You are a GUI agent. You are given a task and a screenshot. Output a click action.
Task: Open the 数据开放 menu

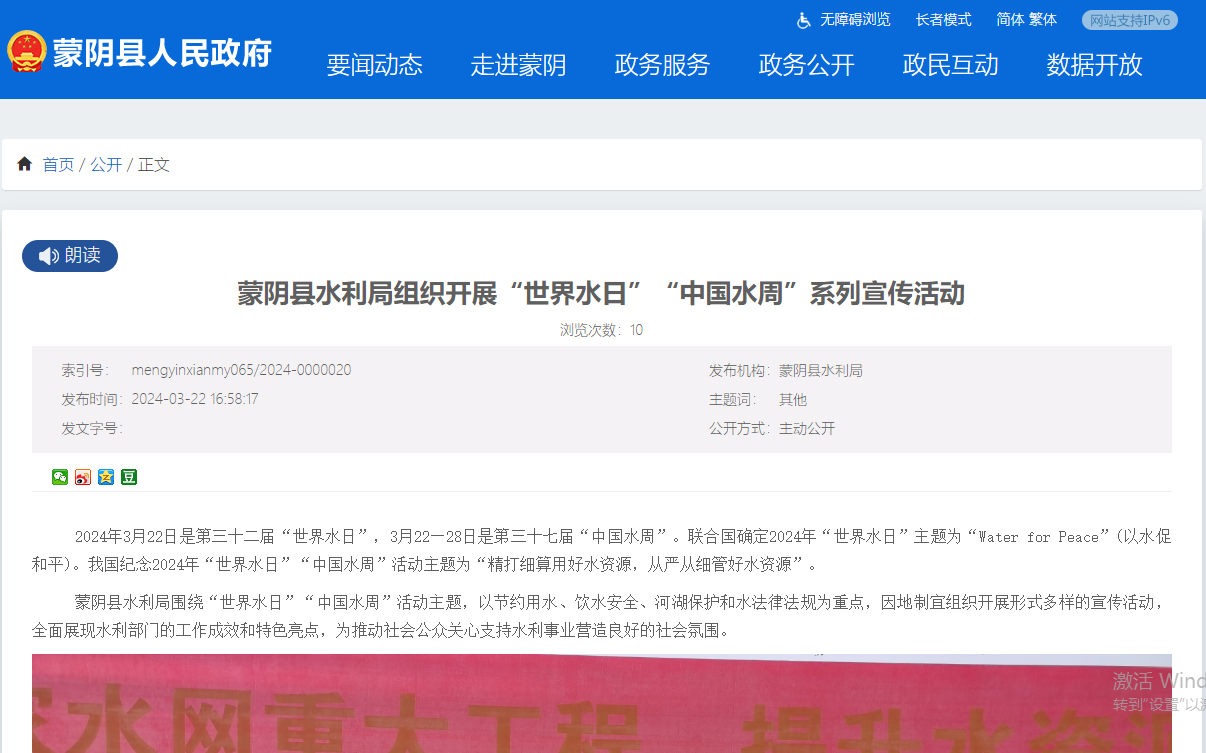[x=1095, y=65]
